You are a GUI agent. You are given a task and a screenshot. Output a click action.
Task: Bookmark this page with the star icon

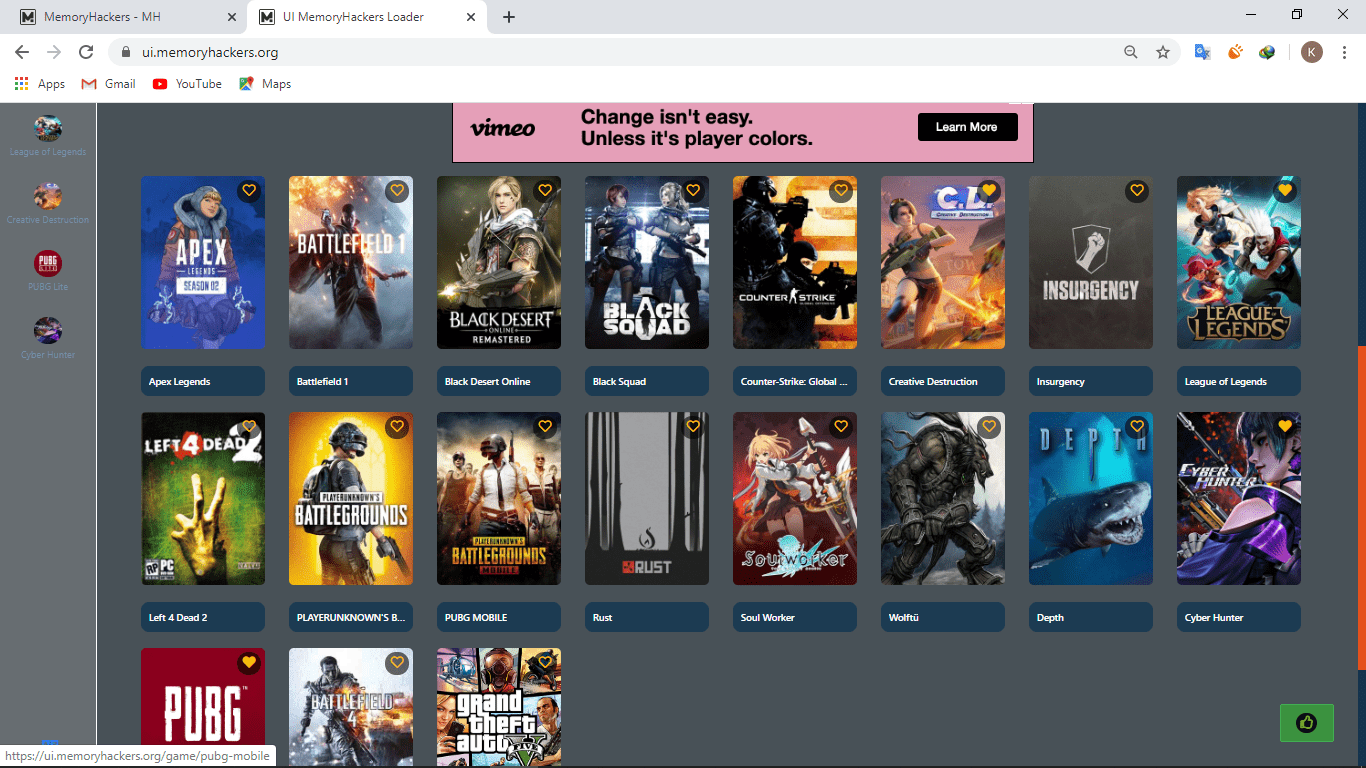point(1163,52)
